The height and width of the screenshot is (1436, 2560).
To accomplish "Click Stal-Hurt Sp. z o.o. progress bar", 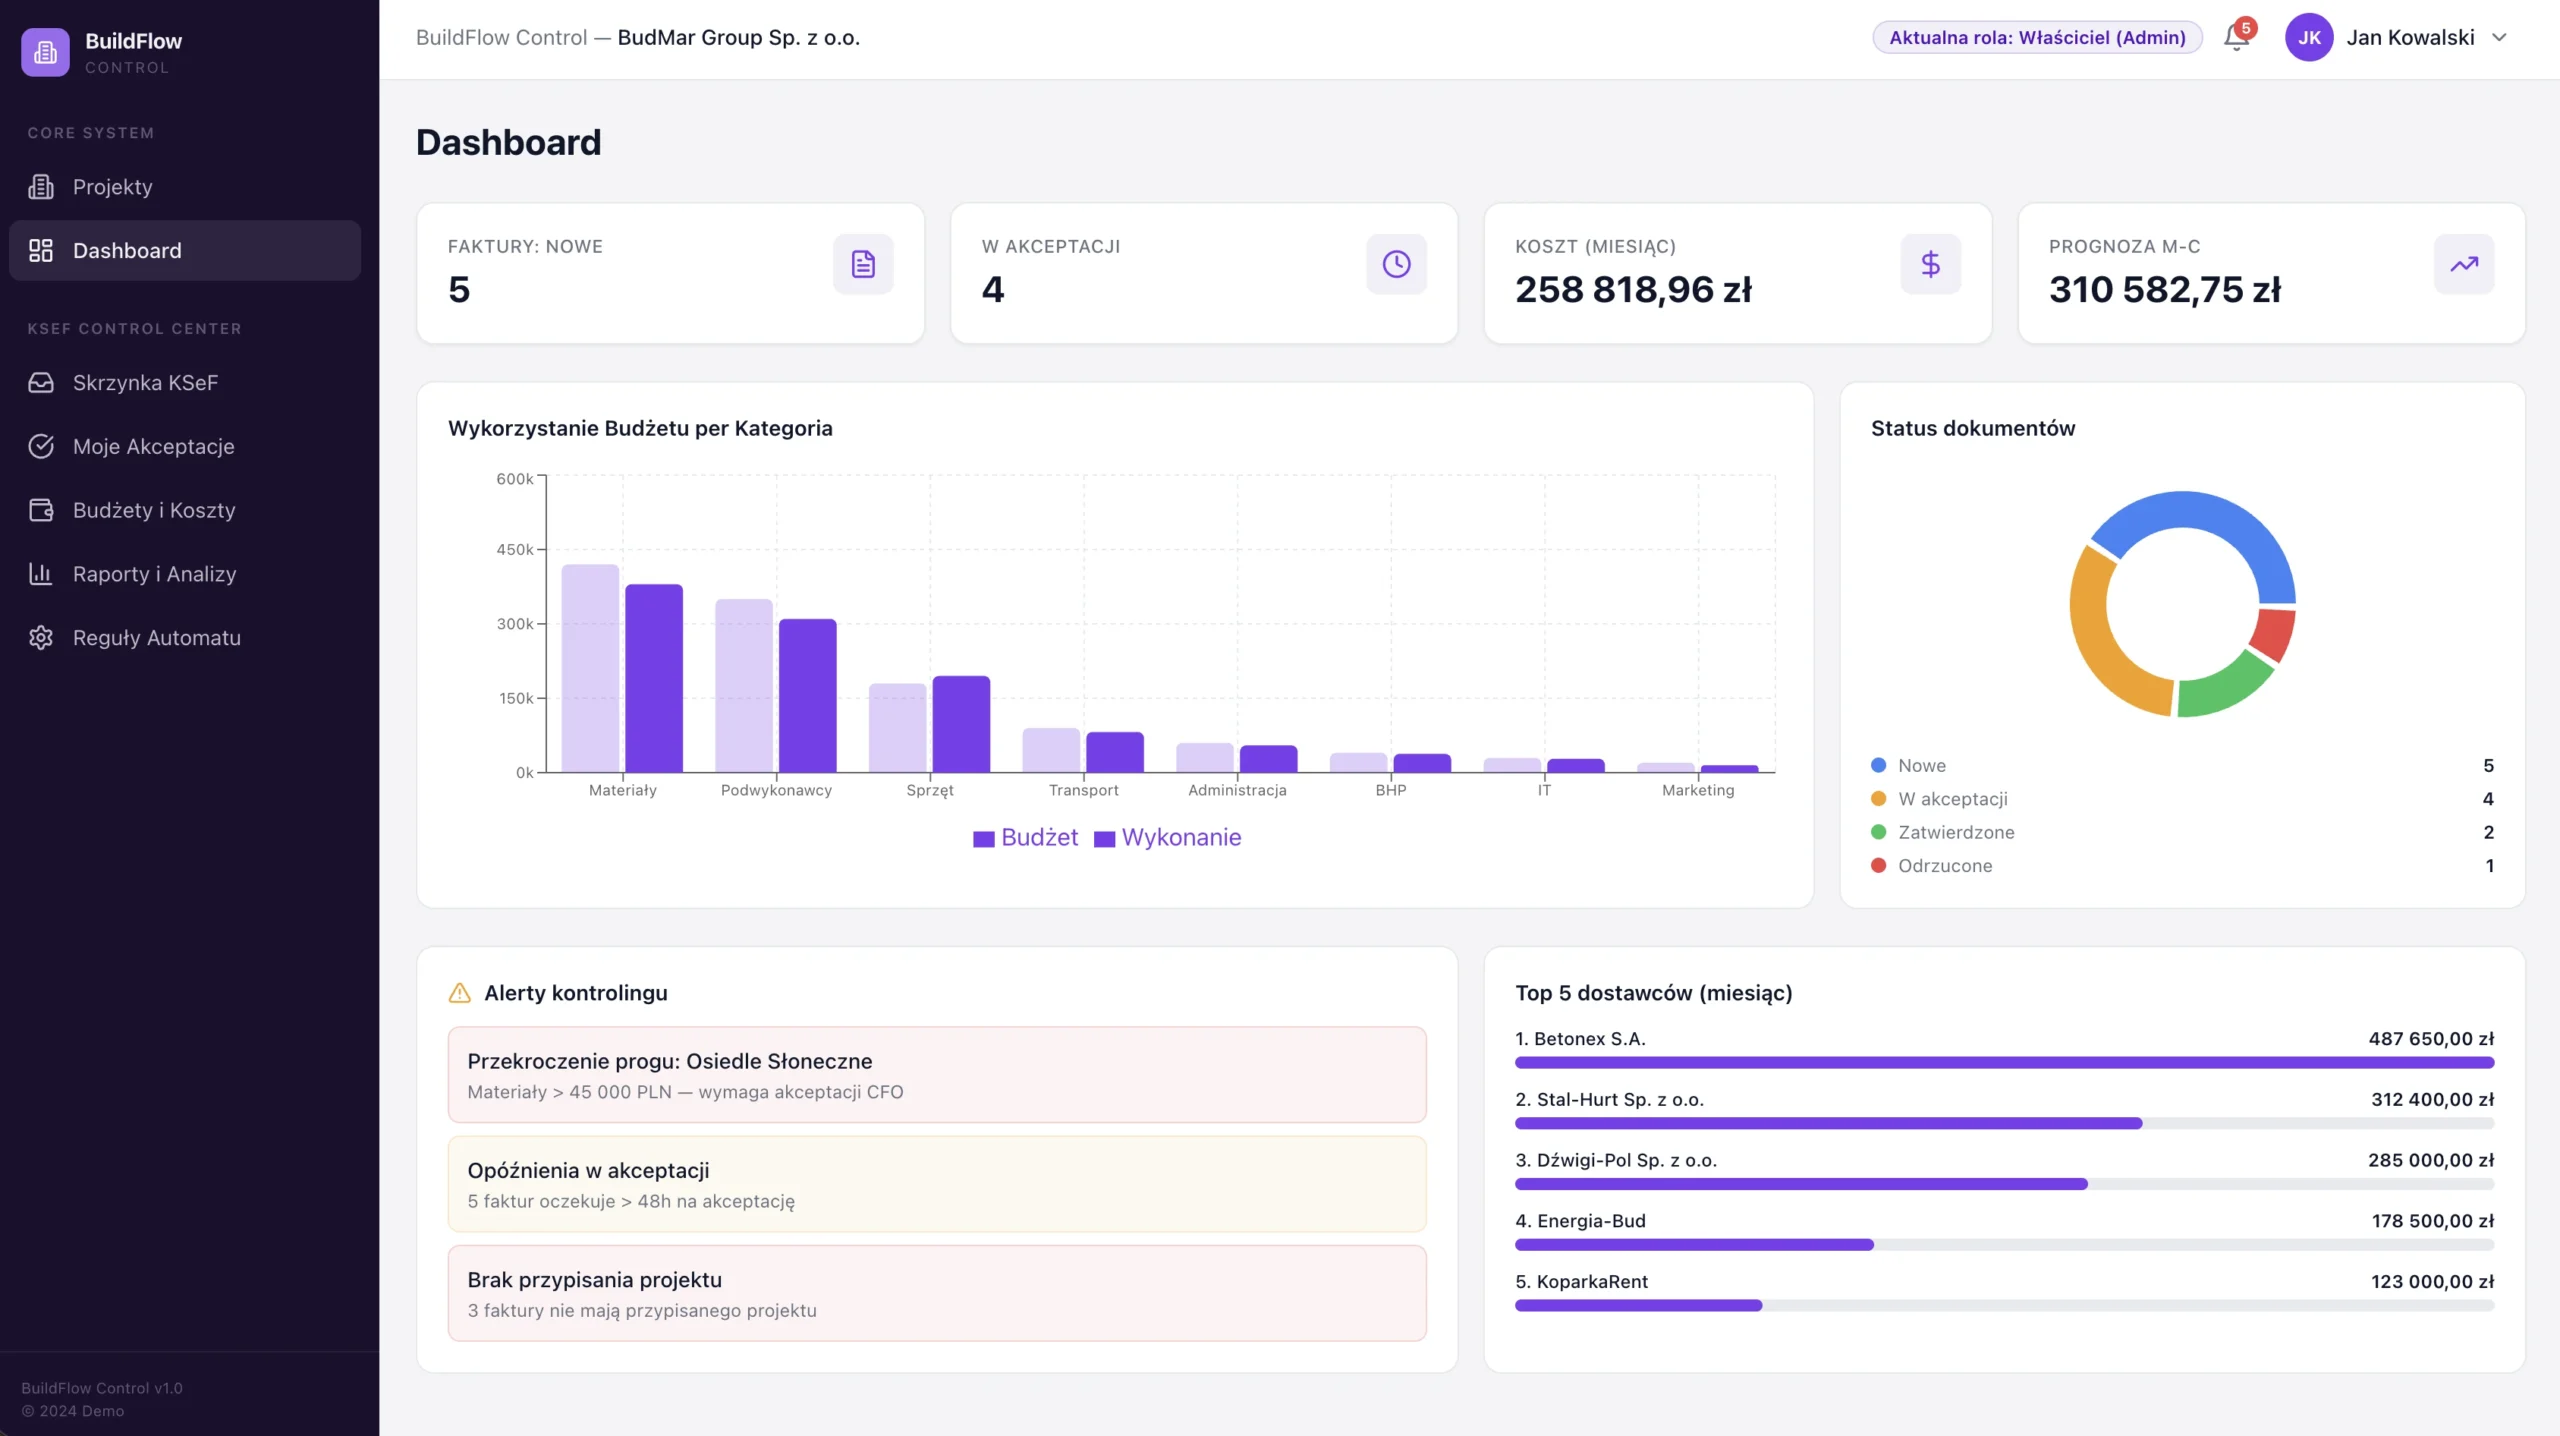I will (2004, 1124).
